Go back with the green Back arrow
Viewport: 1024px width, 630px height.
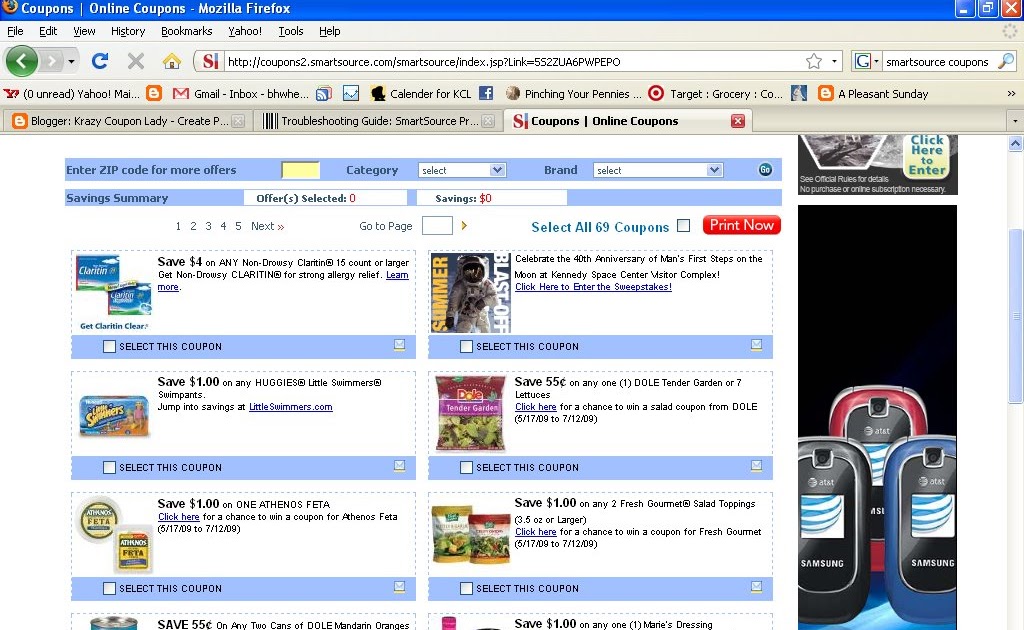22,61
